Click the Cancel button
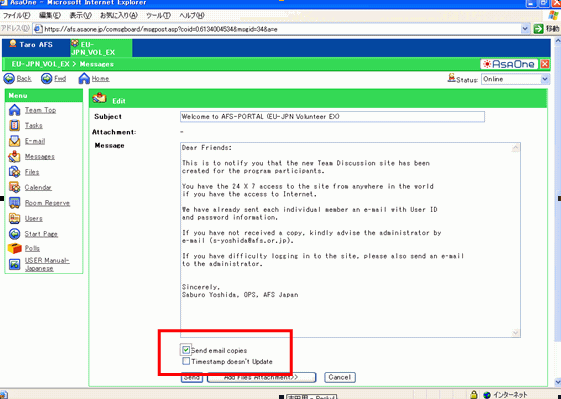561x399 pixels. tap(340, 377)
